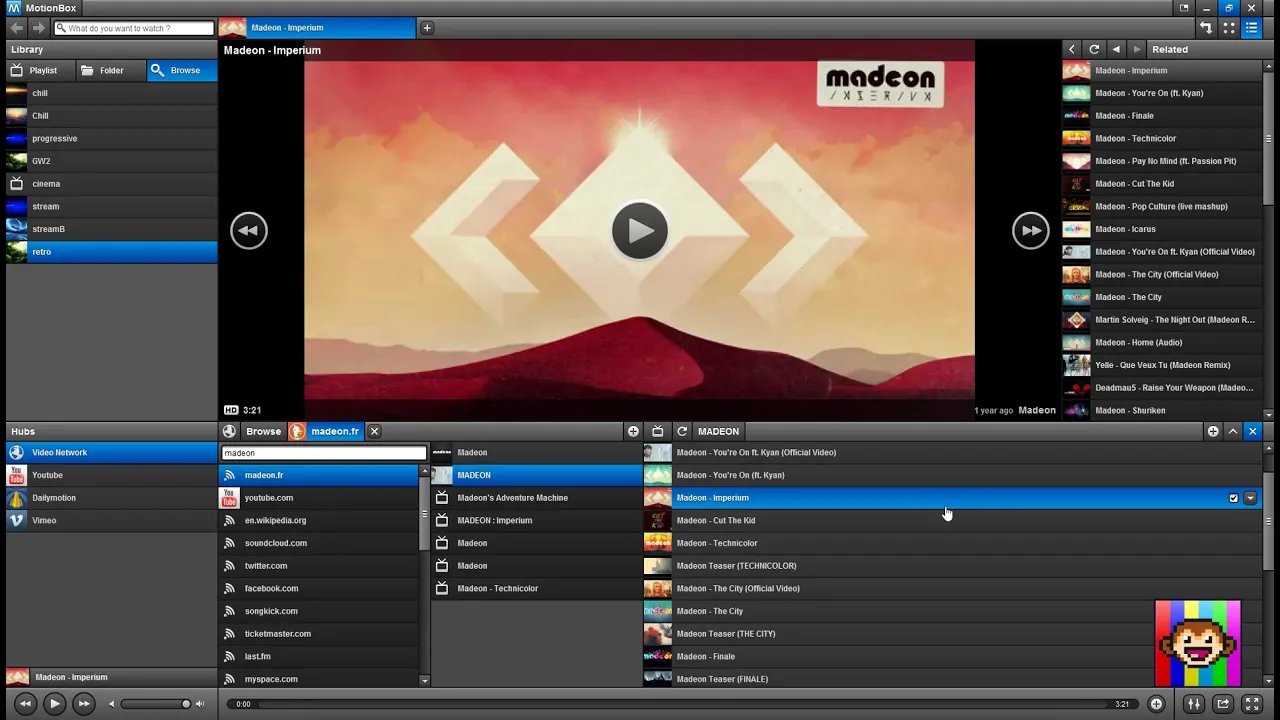The width and height of the screenshot is (1280, 720).
Task: Adjust the volume slider
Action: point(155,704)
